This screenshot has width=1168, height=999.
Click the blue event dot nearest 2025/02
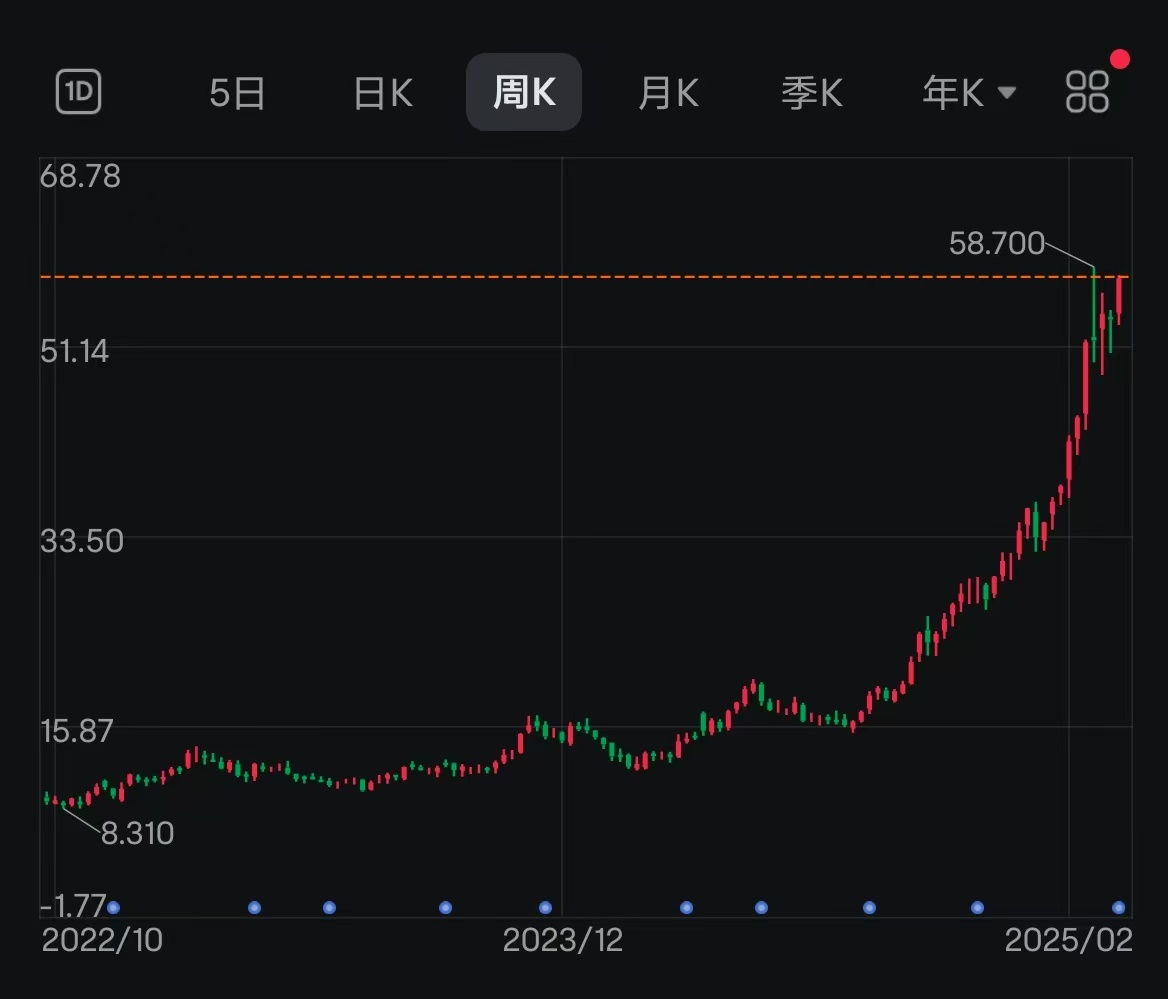coord(1118,907)
